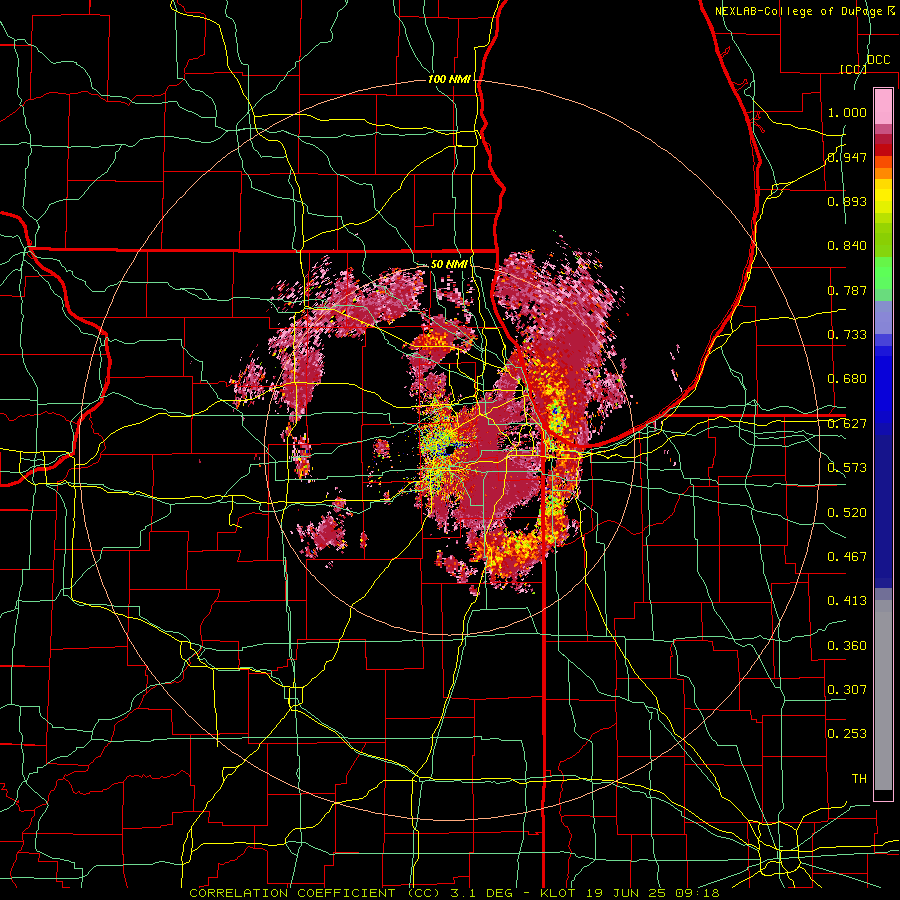This screenshot has height=900, width=900.
Task: Pick the light pink top color bar segment
Action: (883, 106)
